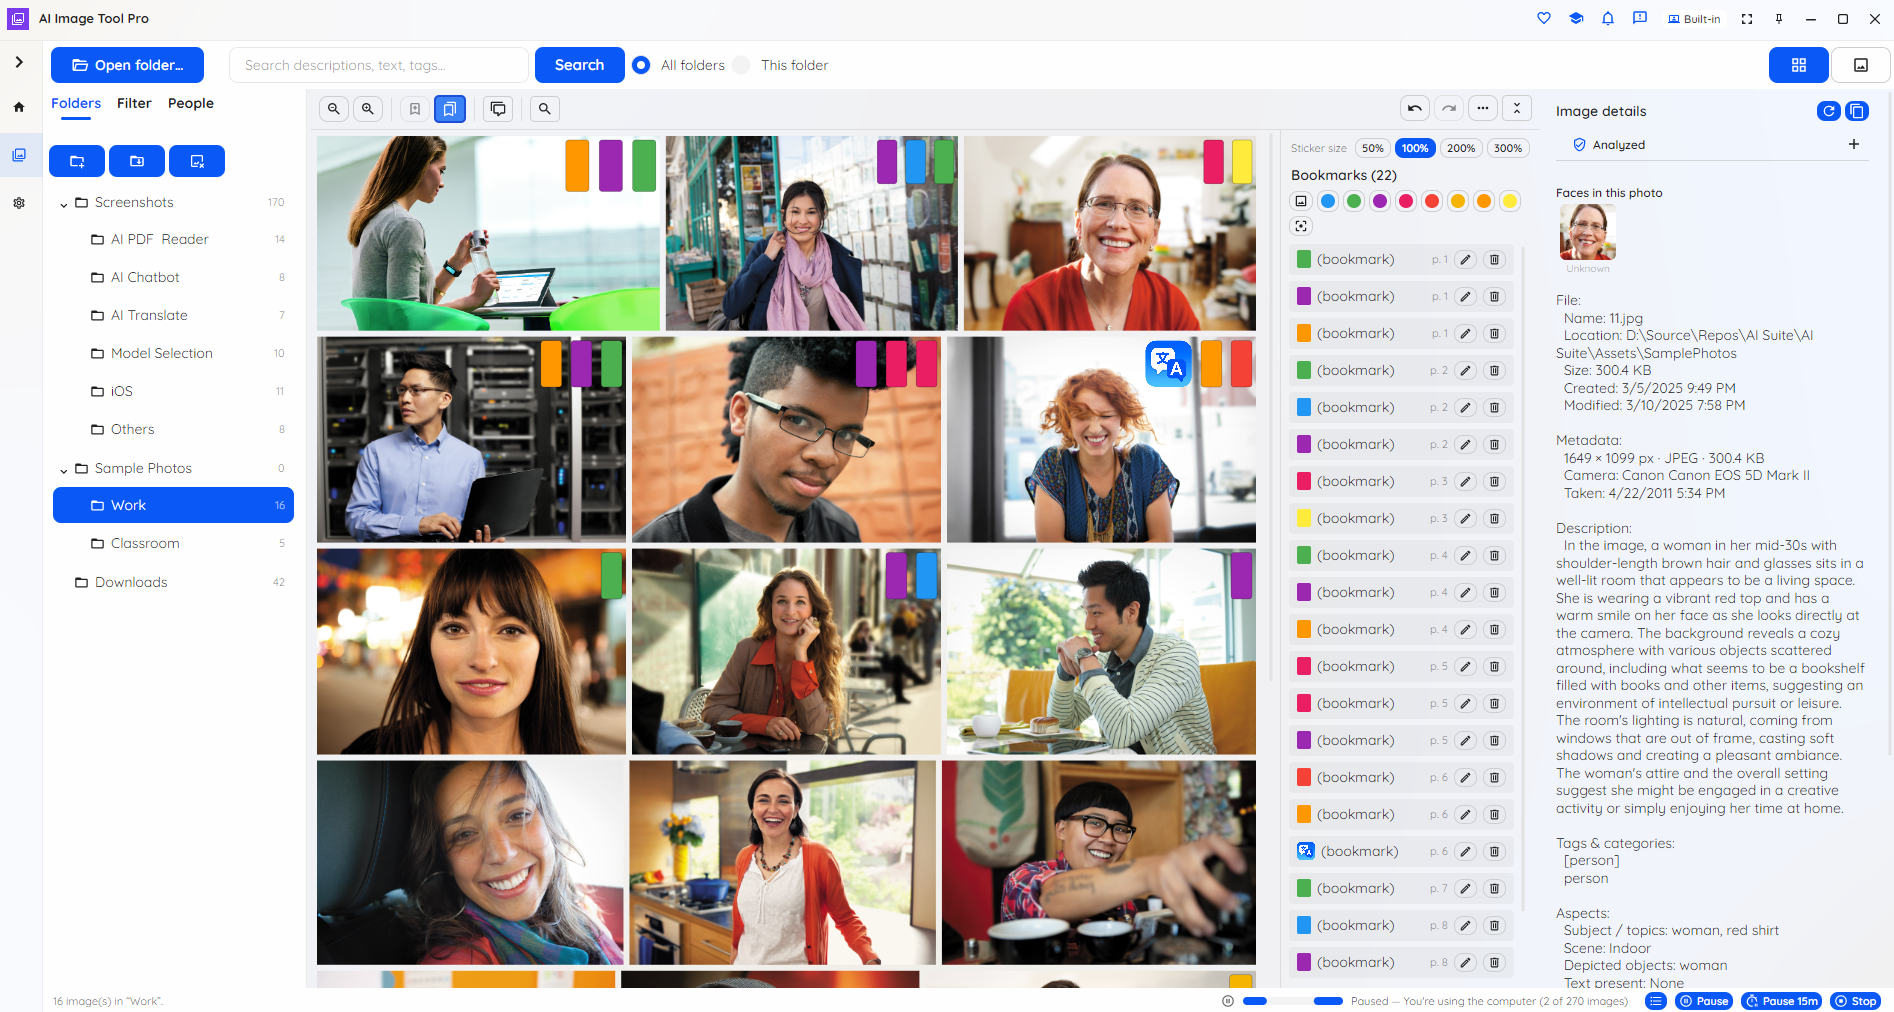Toggle the bookmarks panel button in the gallery toolbar
The height and width of the screenshot is (1012, 1894).
(x=450, y=109)
